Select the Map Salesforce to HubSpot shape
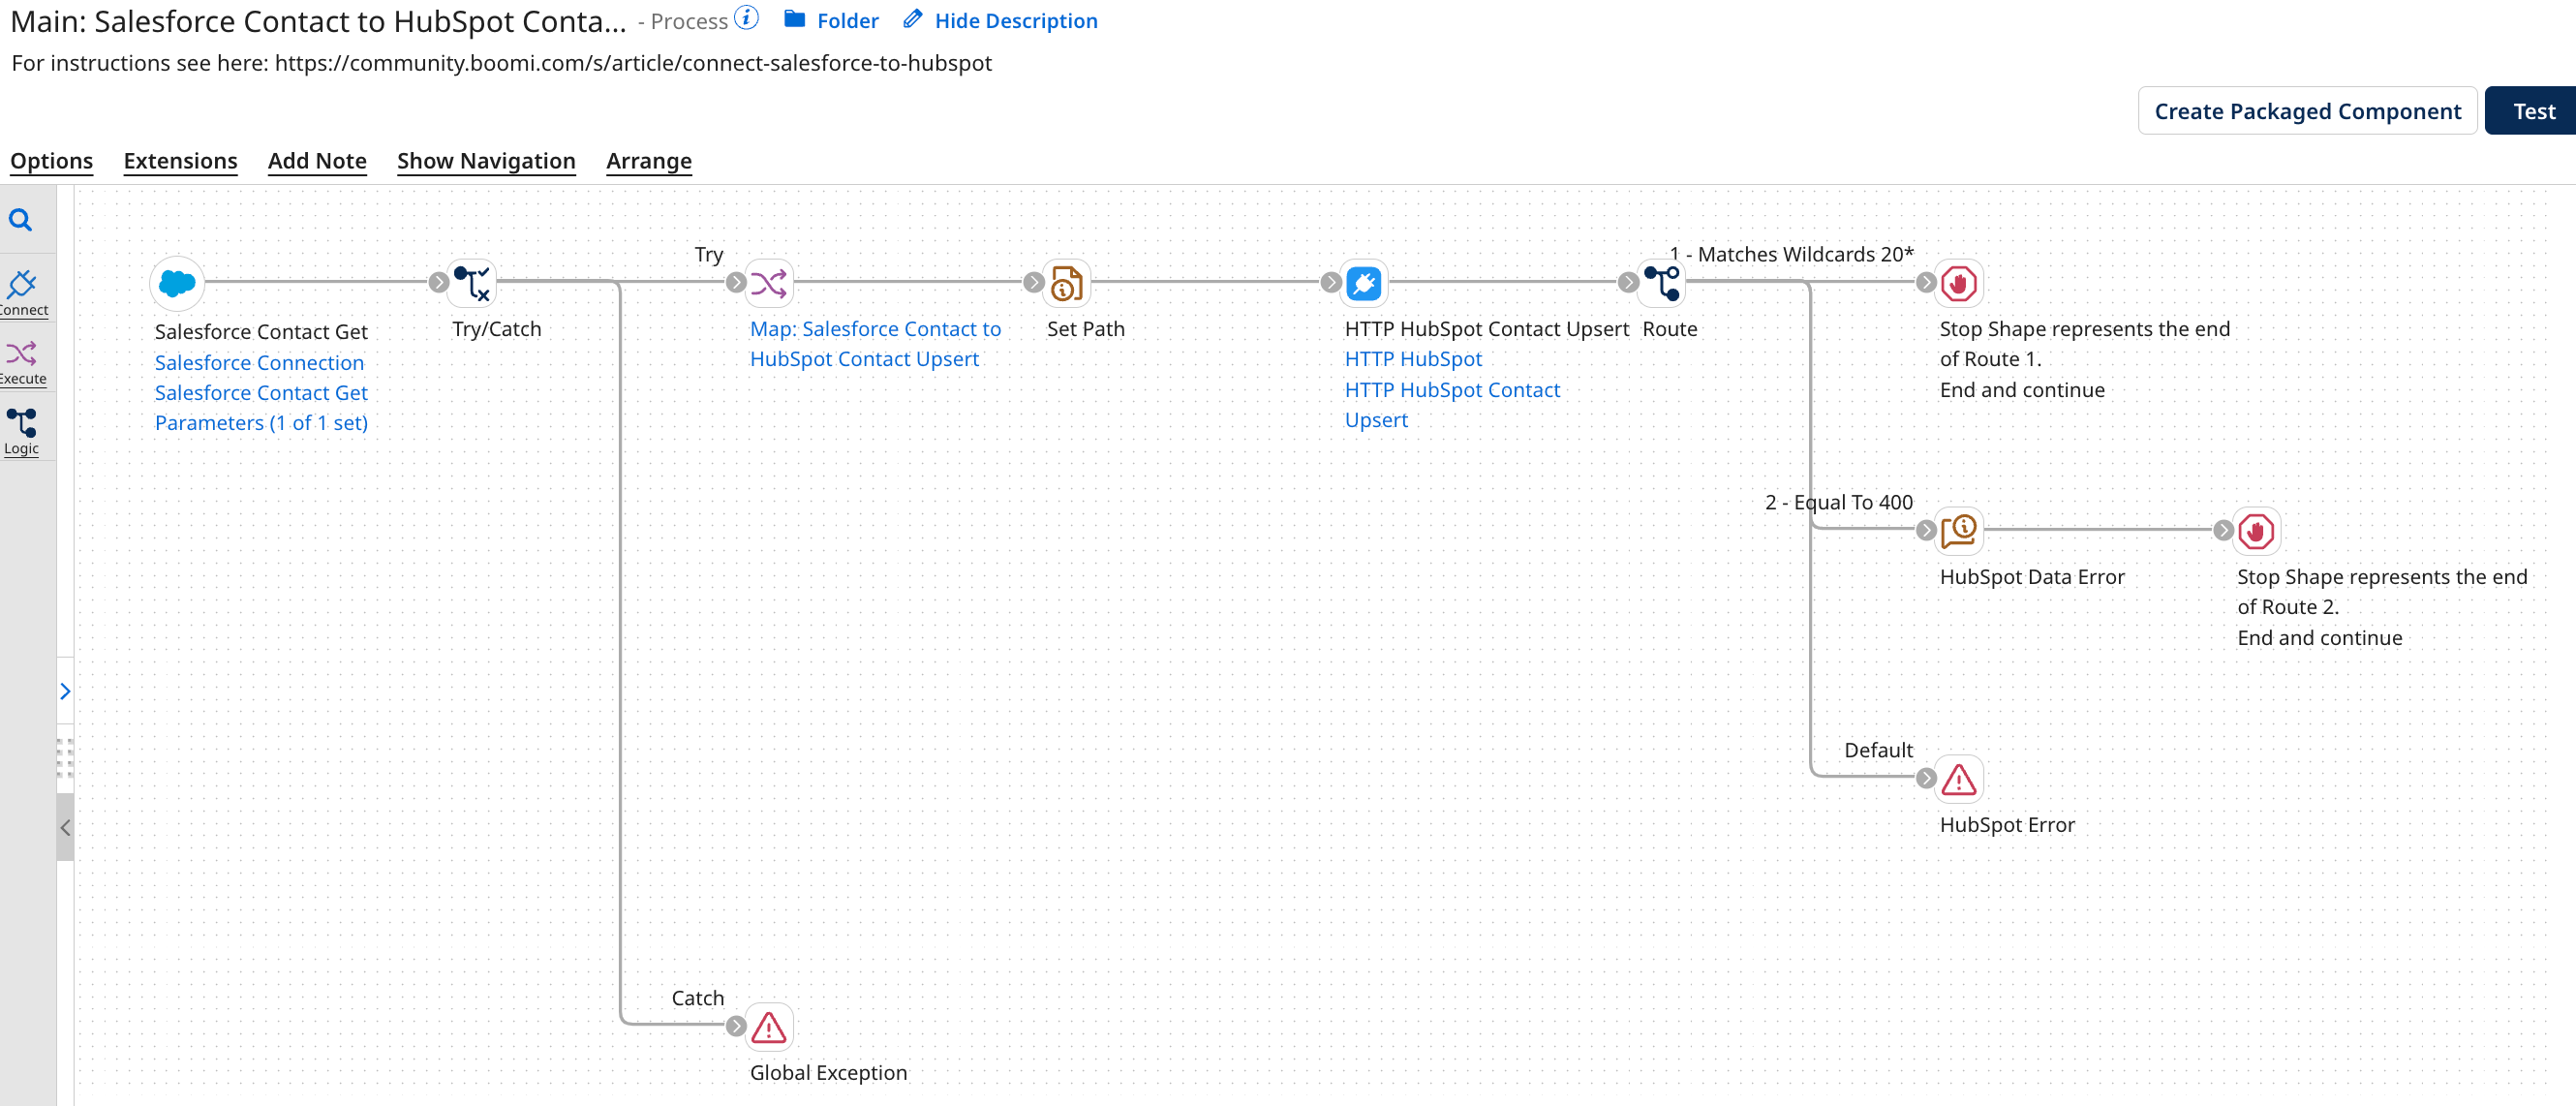Image resolution: width=2576 pixels, height=1106 pixels. coord(768,283)
